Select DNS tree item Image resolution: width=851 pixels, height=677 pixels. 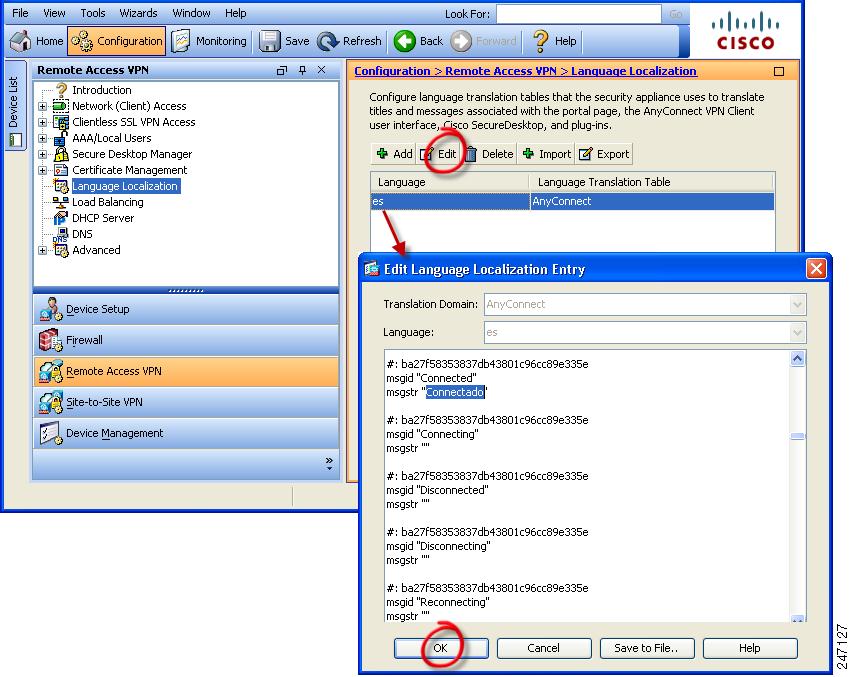82,234
